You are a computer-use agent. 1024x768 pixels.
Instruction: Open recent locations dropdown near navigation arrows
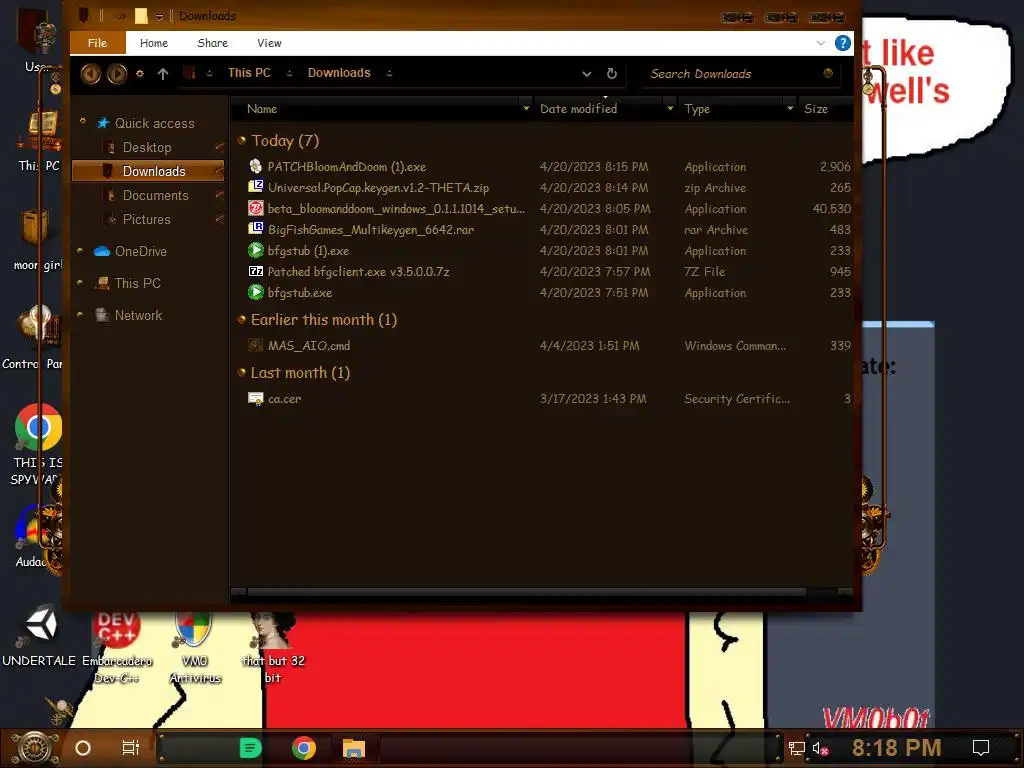point(140,74)
